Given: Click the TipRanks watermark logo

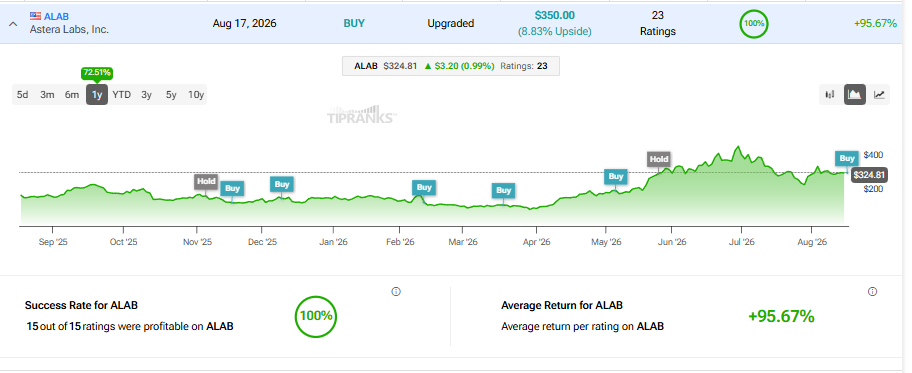Looking at the screenshot, I should 361,115.
